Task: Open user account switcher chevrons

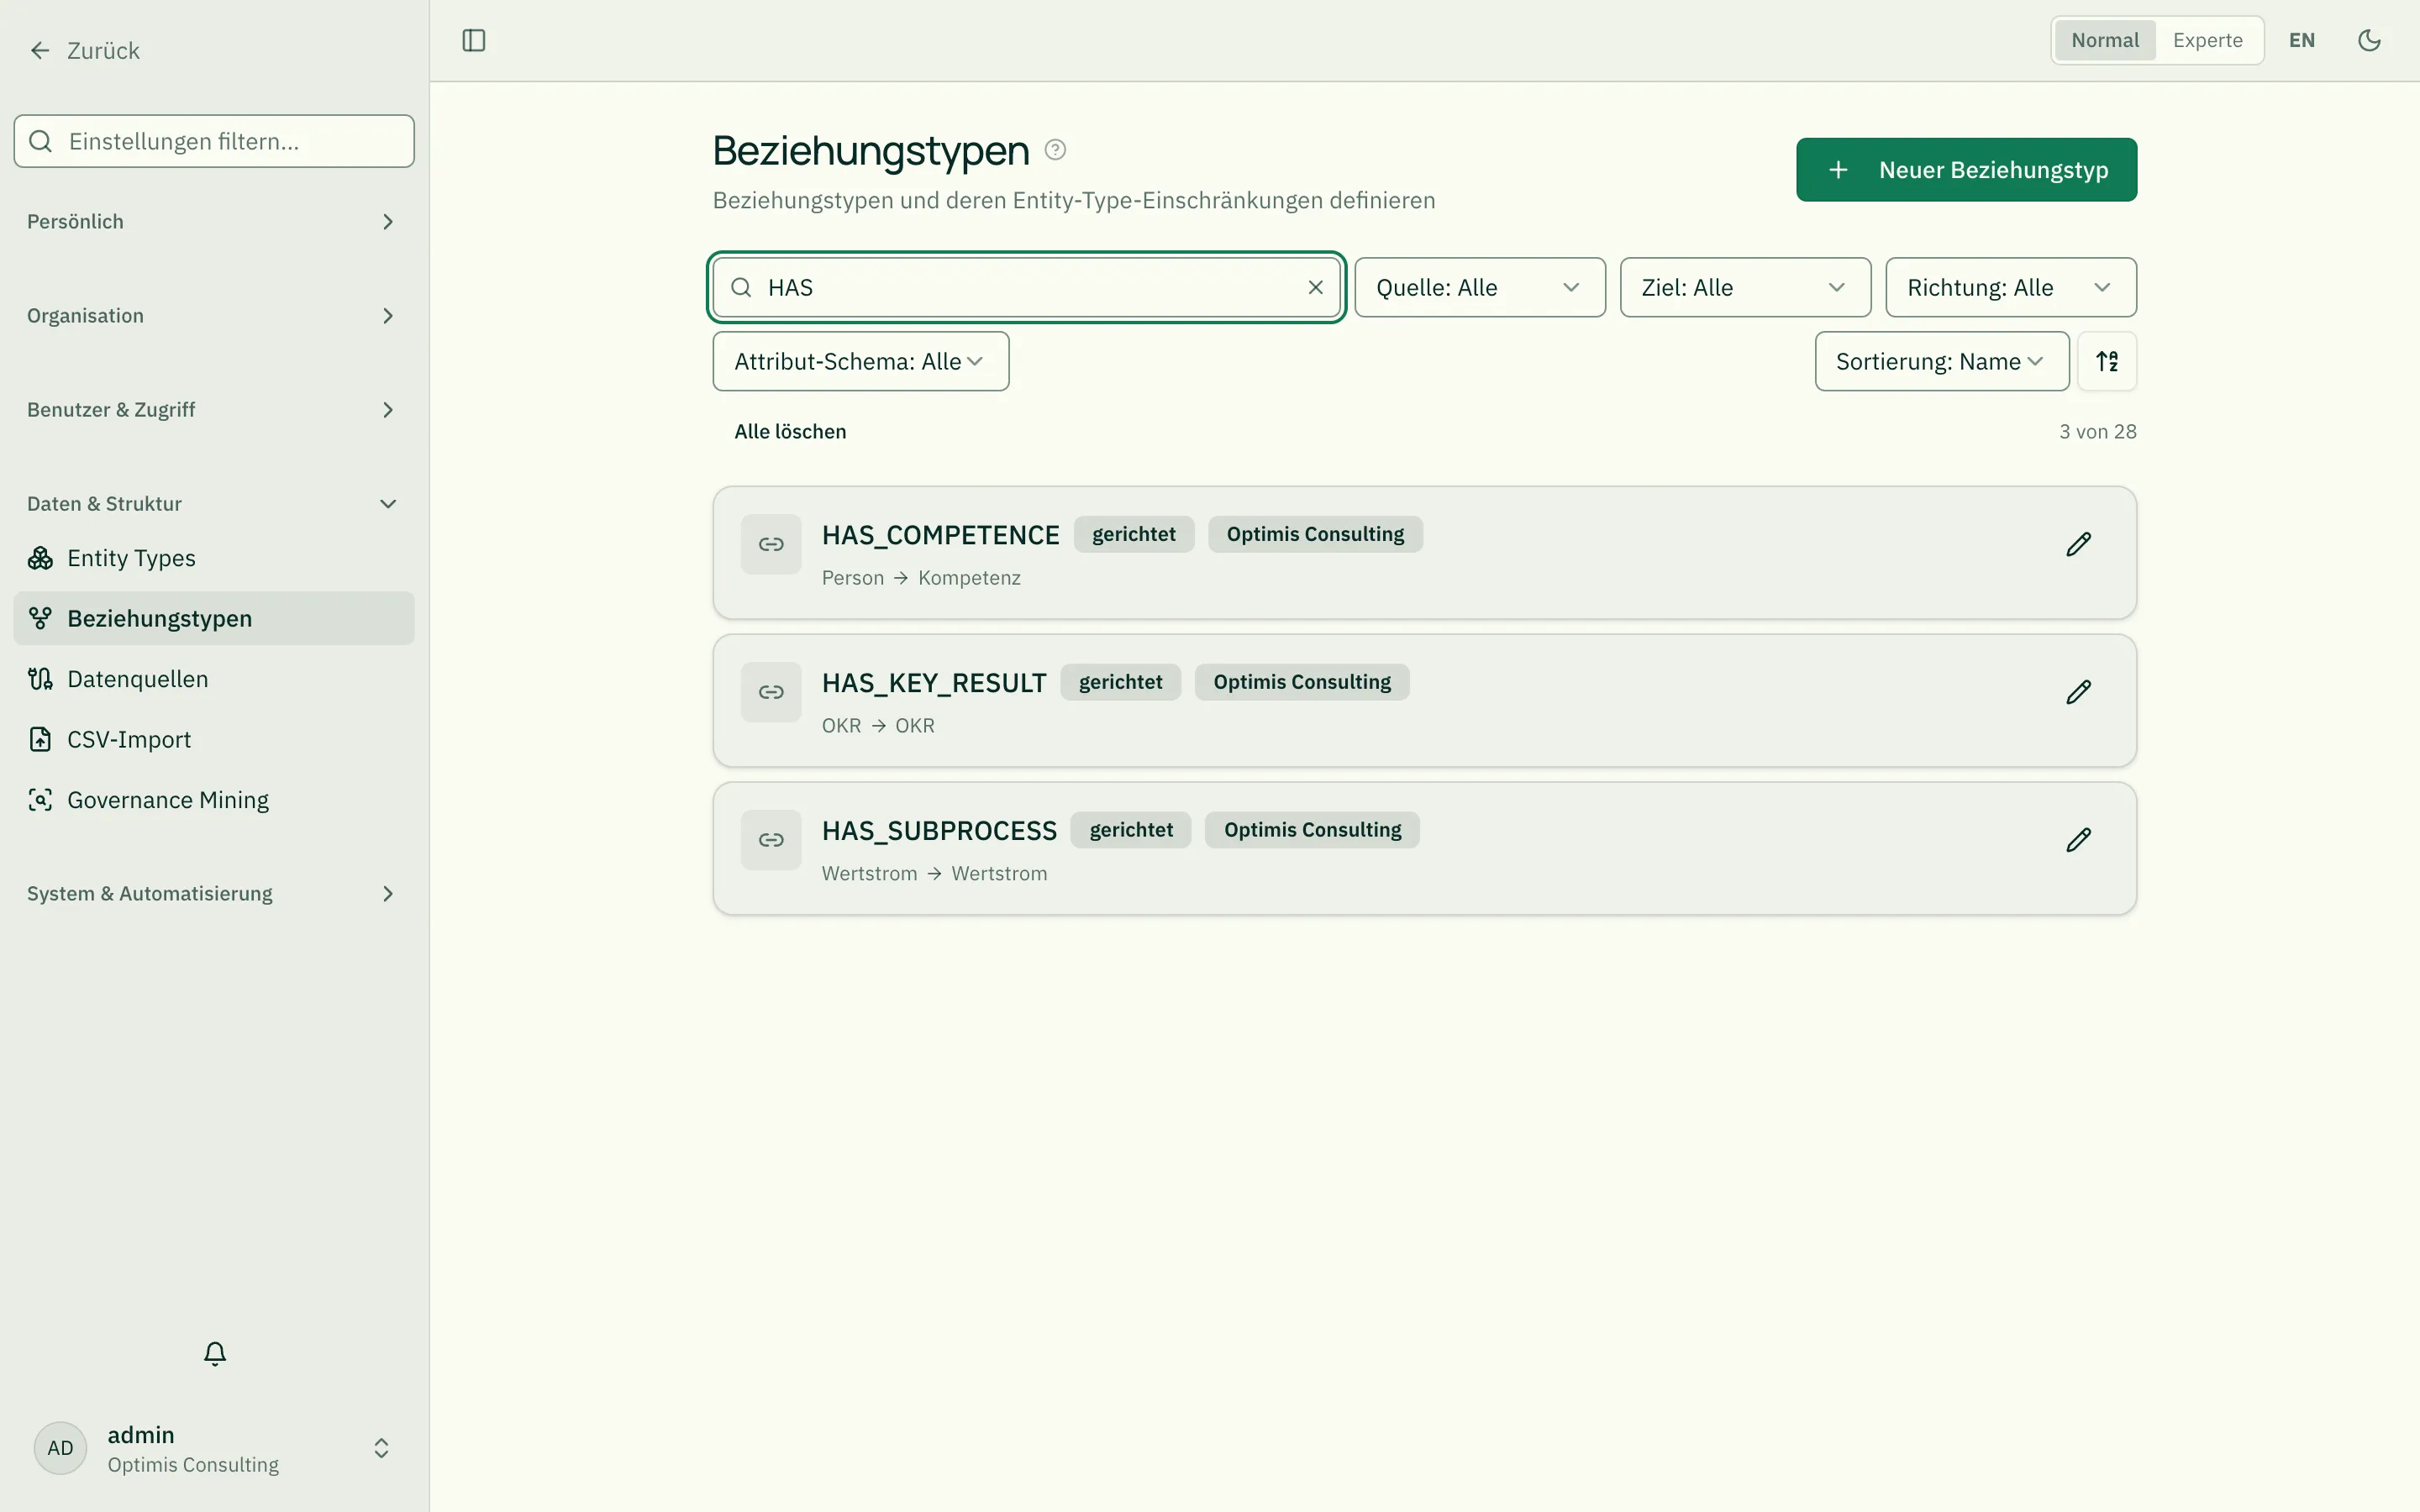Action: click(381, 1448)
